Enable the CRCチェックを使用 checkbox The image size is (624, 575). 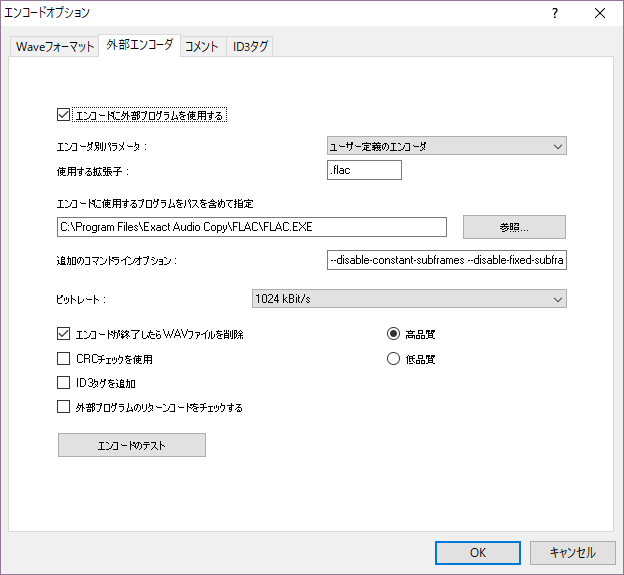[65, 358]
